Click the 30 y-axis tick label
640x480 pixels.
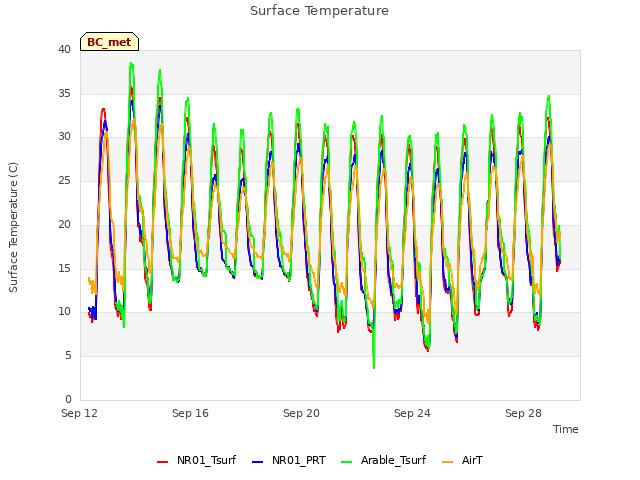click(64, 137)
